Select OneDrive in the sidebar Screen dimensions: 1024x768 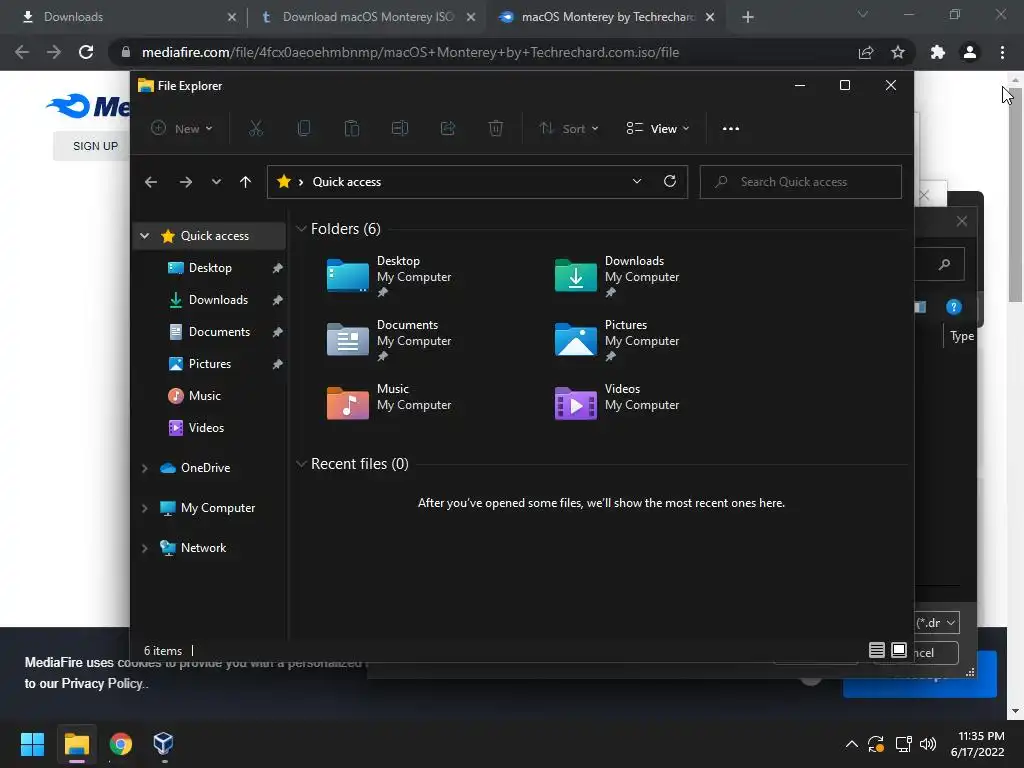(205, 468)
